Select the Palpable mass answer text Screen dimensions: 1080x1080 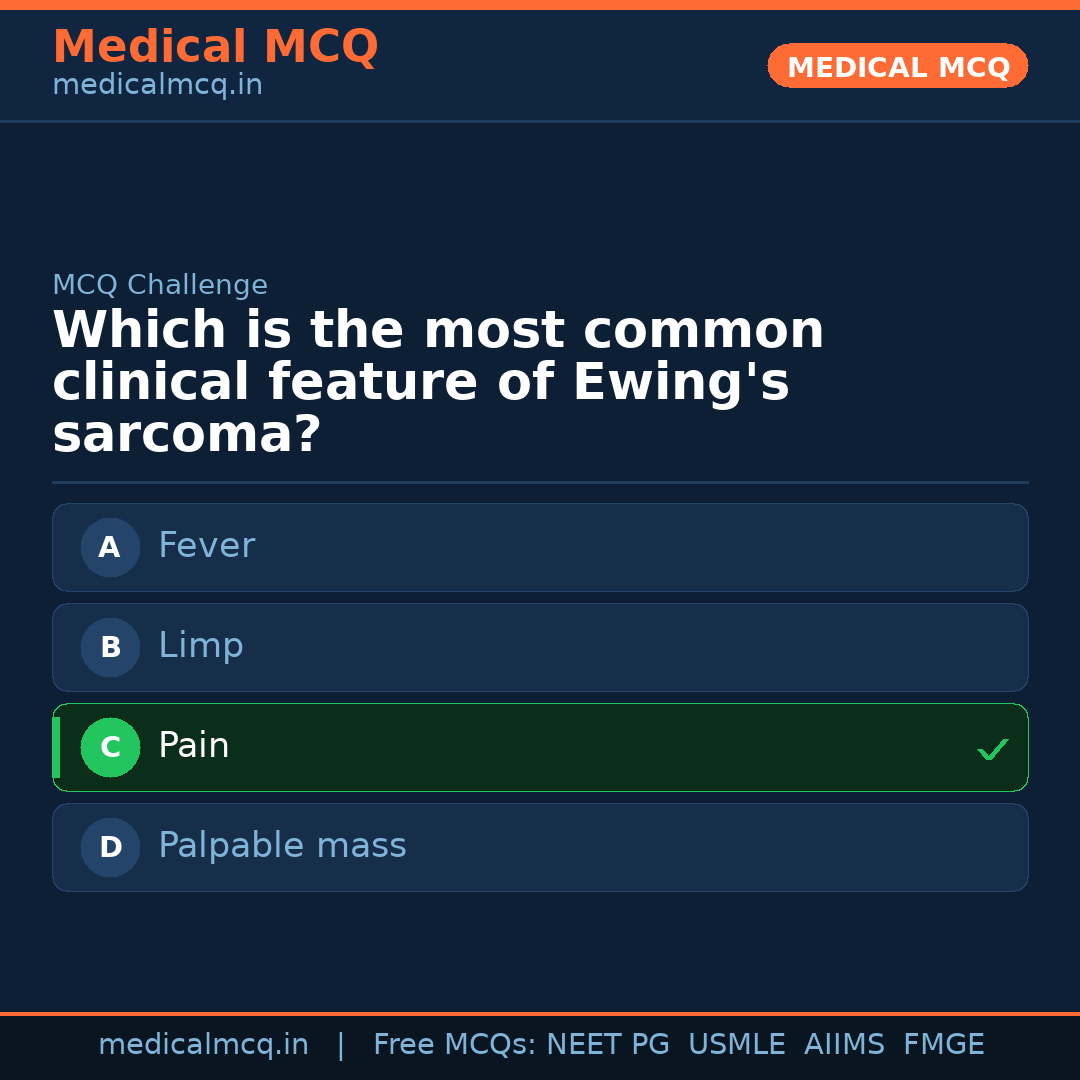point(282,846)
